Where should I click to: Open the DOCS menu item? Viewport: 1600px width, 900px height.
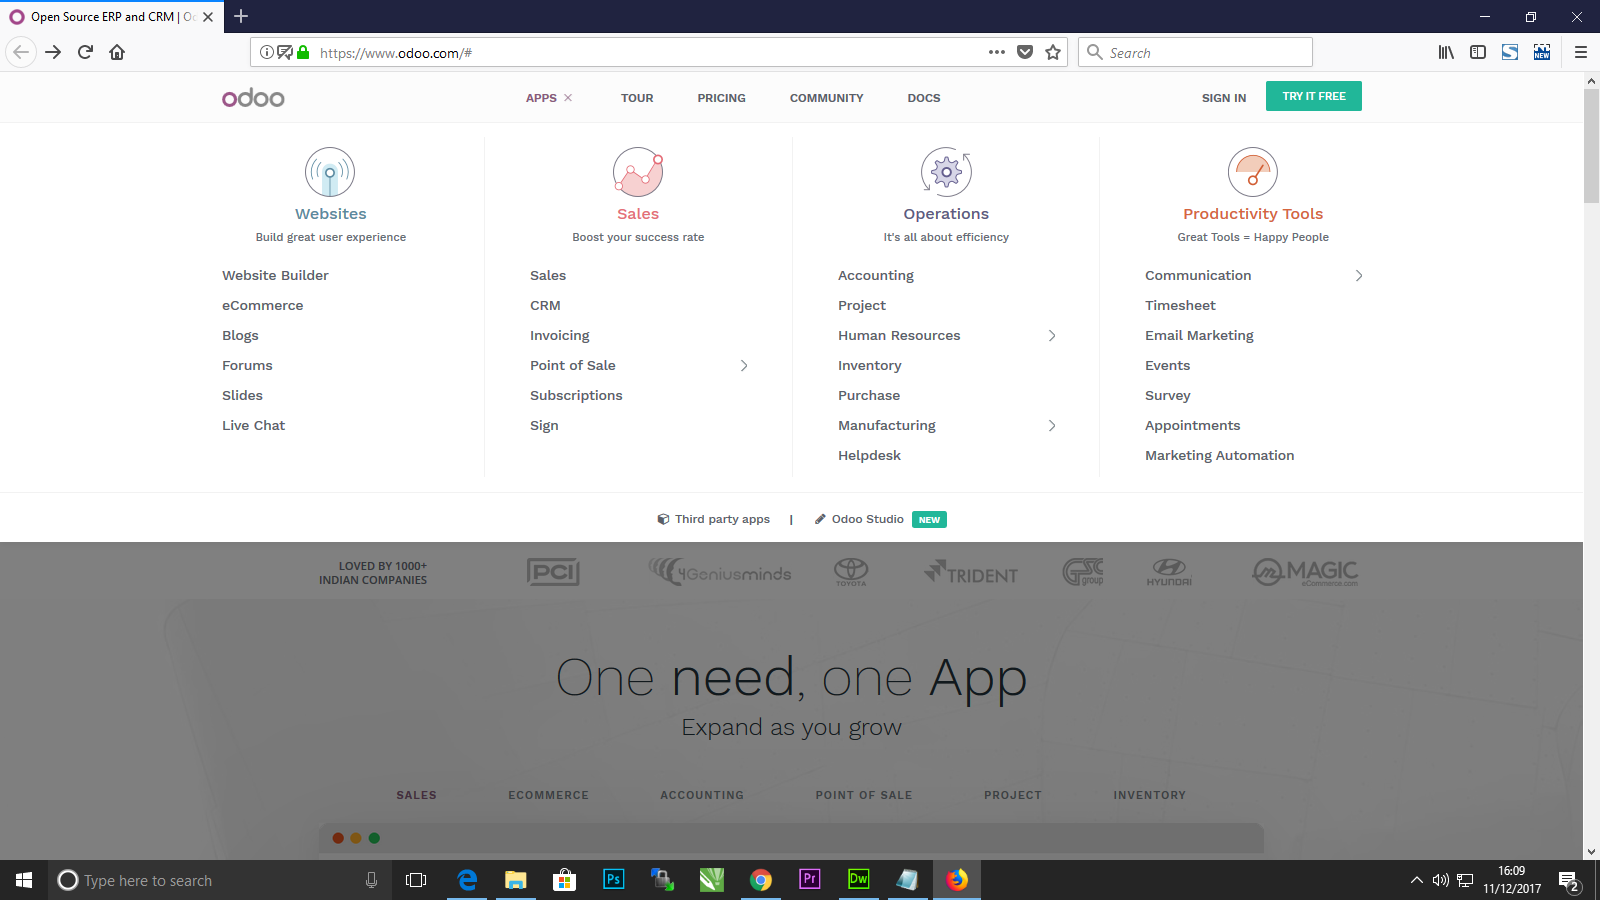[924, 98]
